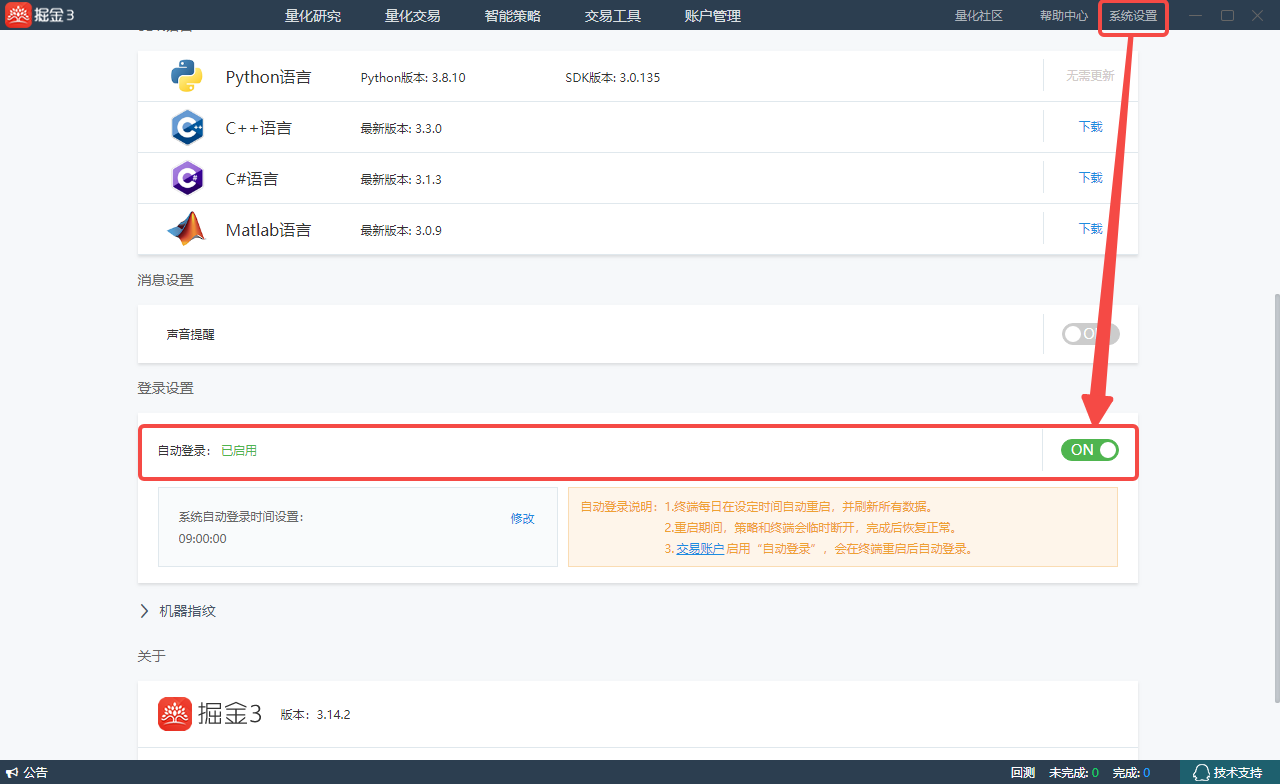Click the 已启用 status text

click(239, 451)
